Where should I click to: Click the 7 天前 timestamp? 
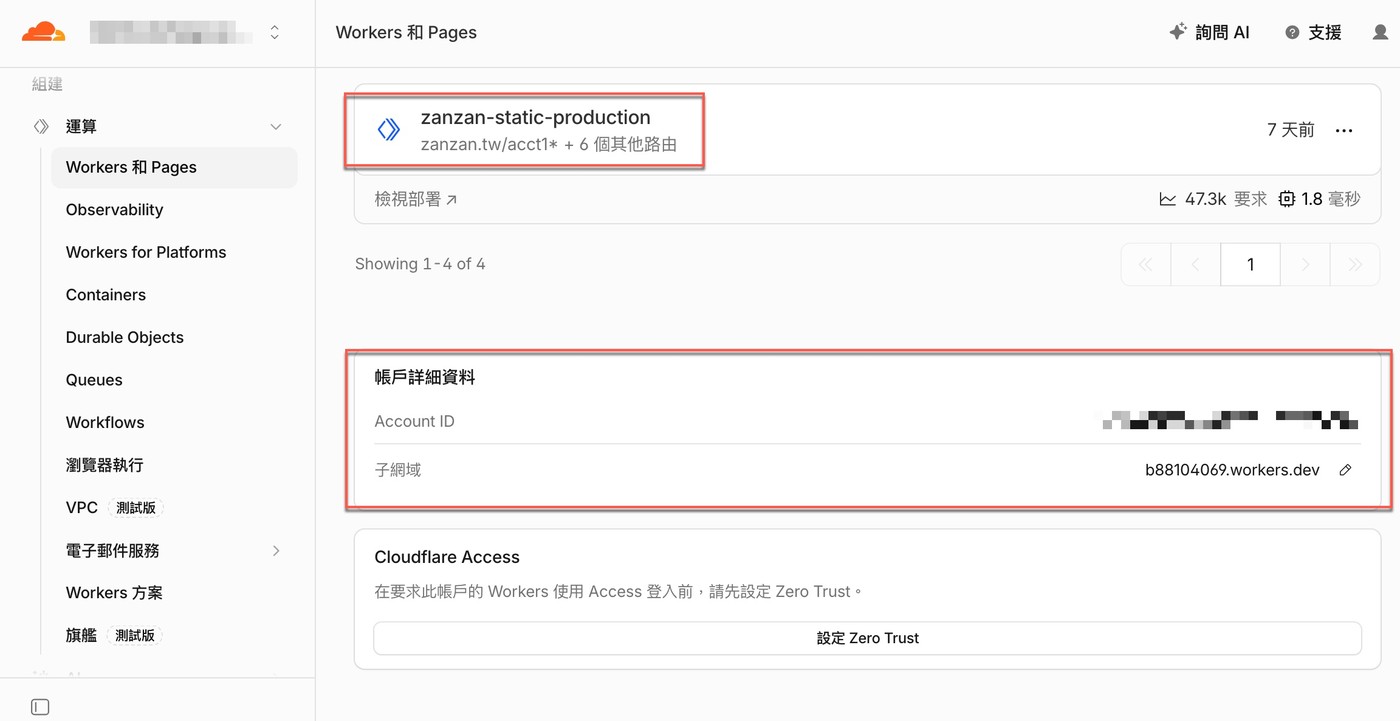pyautogui.click(x=1291, y=130)
